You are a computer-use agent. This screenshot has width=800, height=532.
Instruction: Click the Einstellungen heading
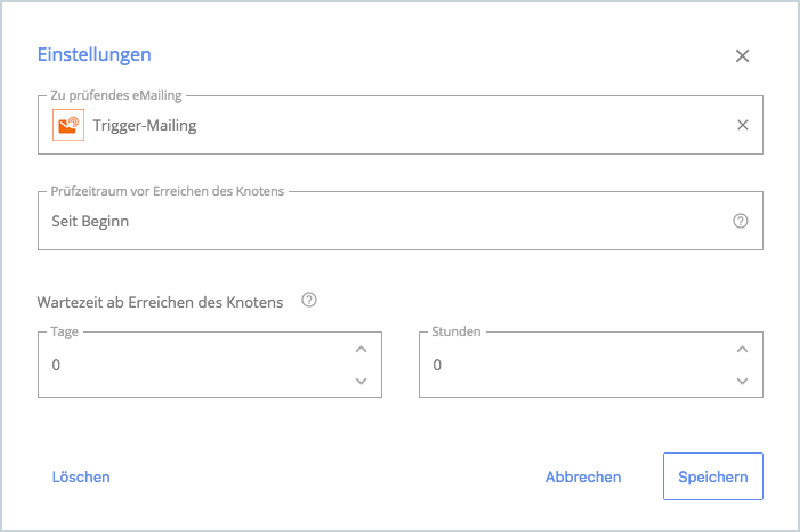point(94,55)
